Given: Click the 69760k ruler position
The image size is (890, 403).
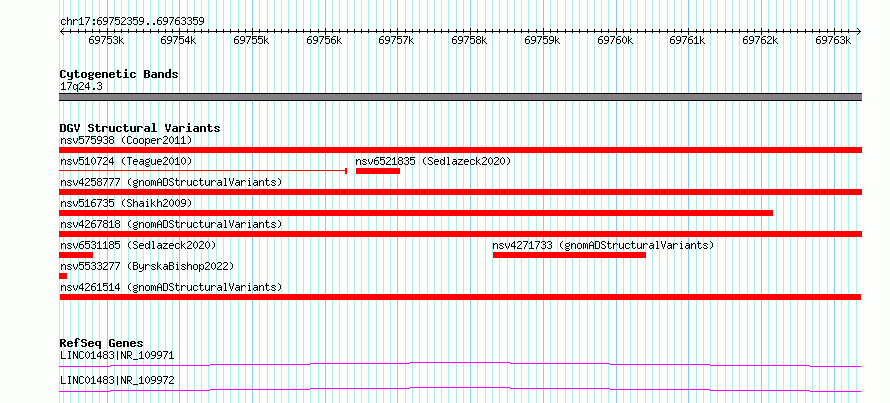Looking at the screenshot, I should click(x=615, y=40).
